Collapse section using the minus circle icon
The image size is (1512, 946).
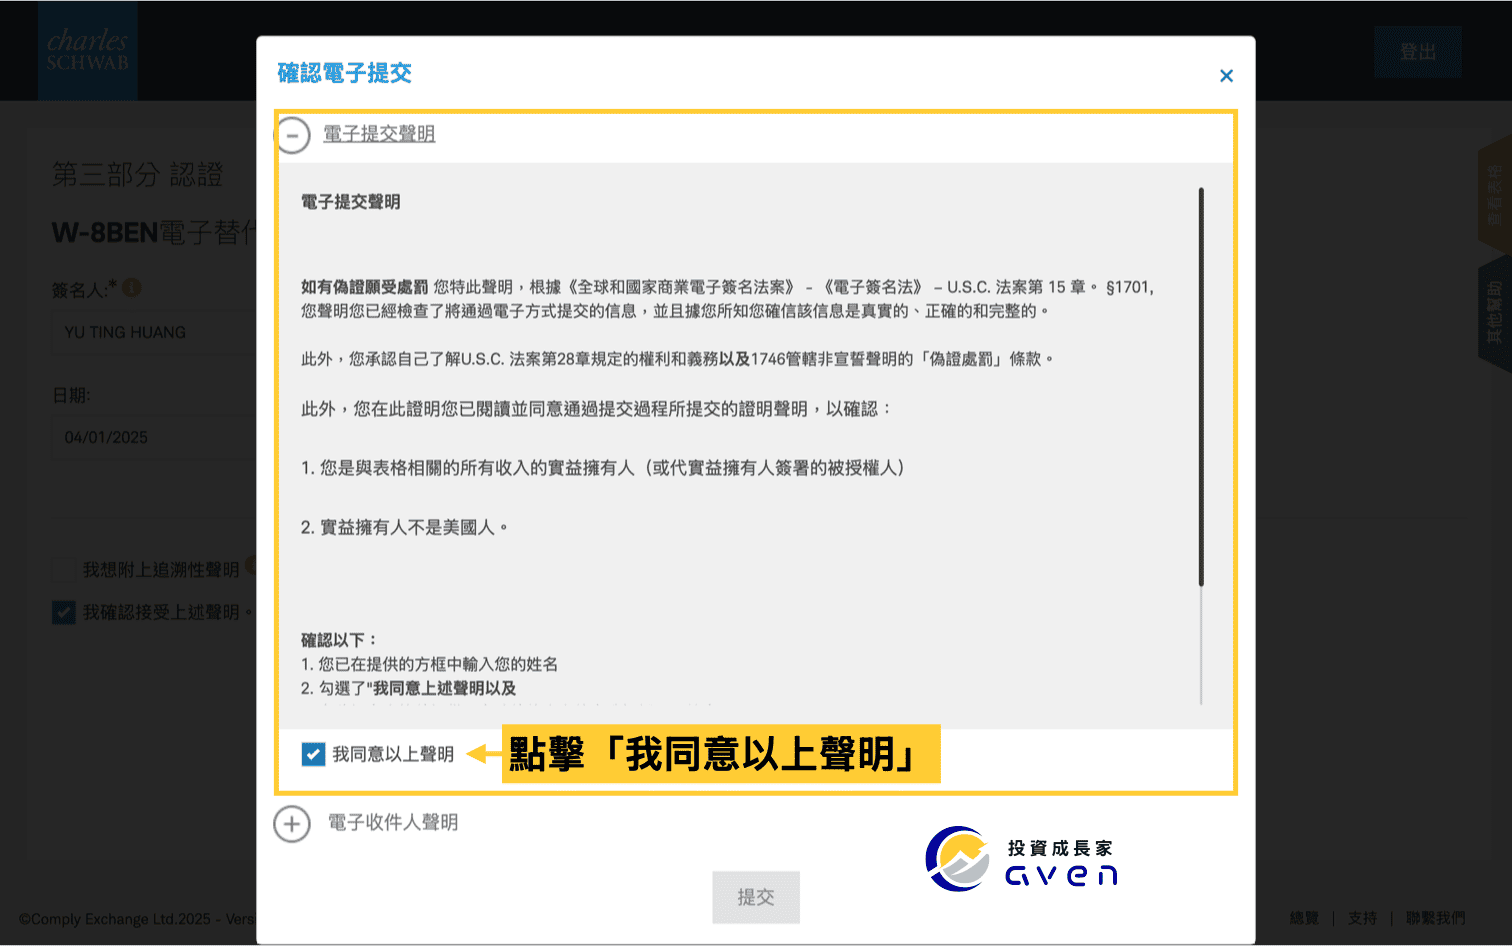[x=293, y=135]
